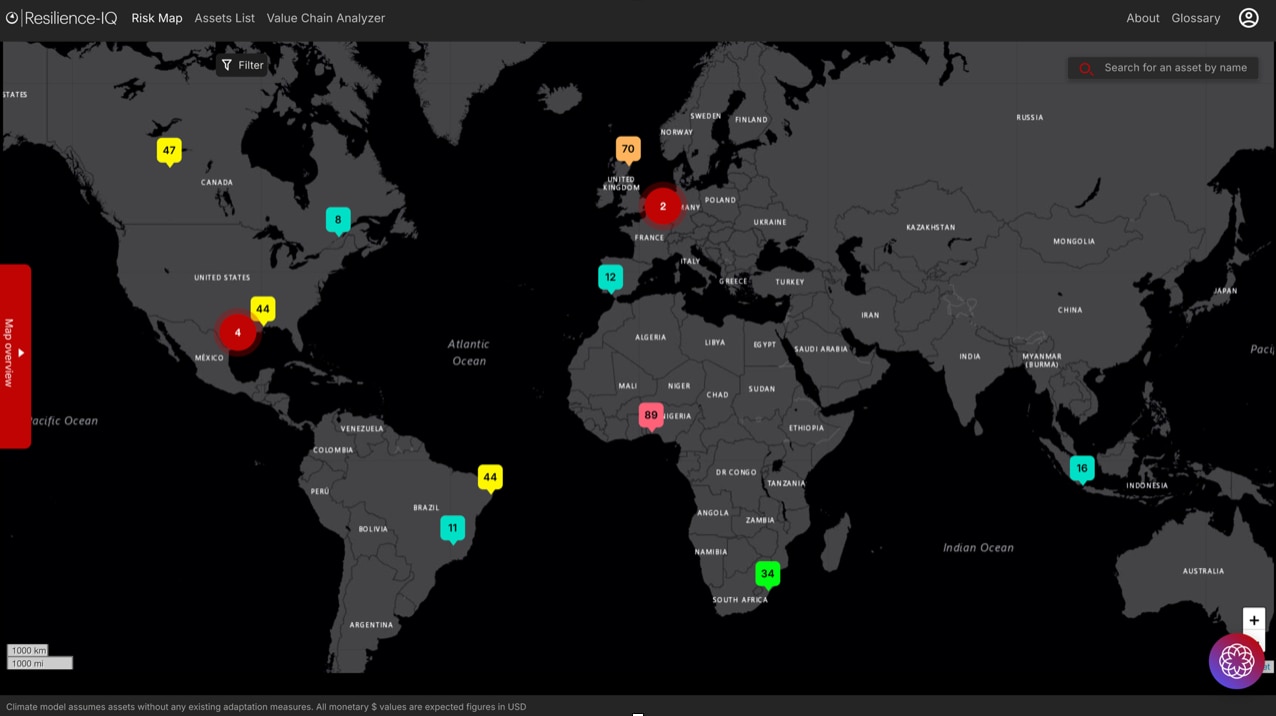Select the teal 12 marker near Spain
The height and width of the screenshot is (716, 1276).
610,278
